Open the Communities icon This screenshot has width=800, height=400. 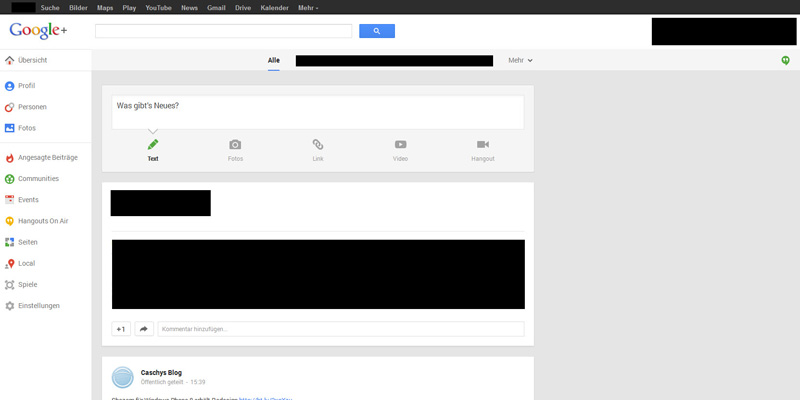[x=9, y=179]
